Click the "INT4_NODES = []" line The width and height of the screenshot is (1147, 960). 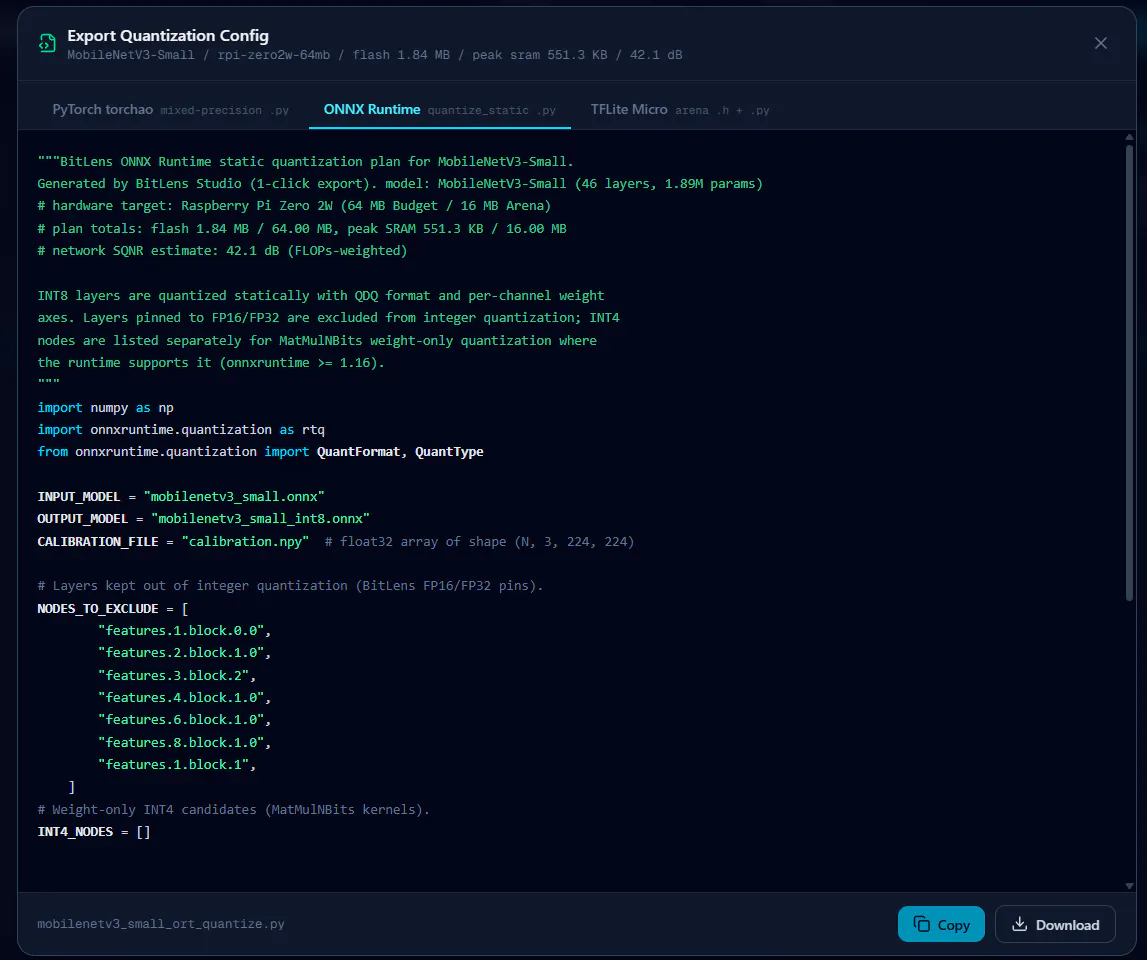point(94,832)
